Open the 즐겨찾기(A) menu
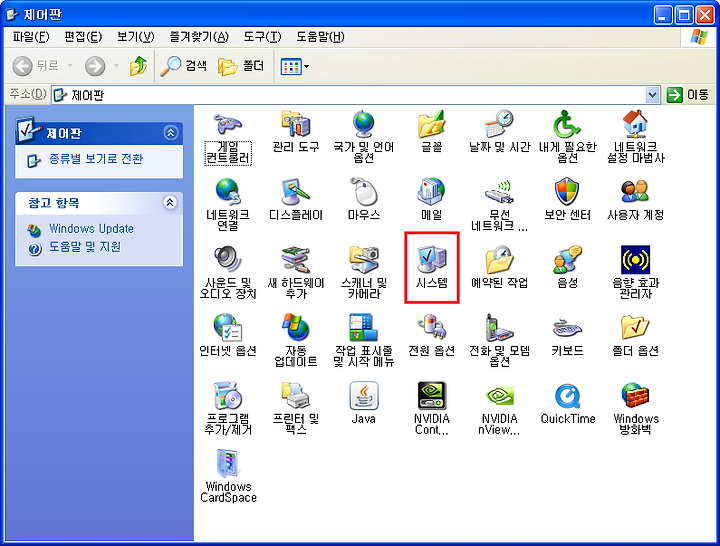Screen dimensions: 720x546 [x=199, y=37]
